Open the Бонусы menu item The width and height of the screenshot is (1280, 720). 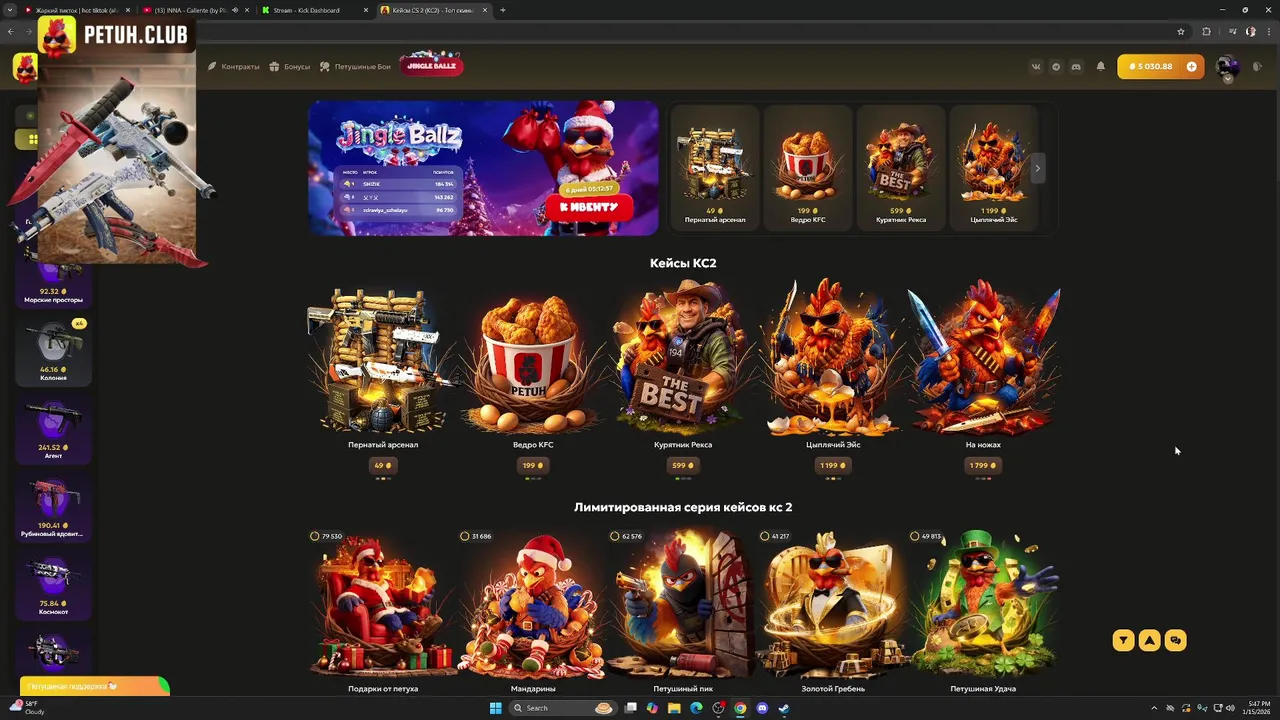tap(291, 67)
